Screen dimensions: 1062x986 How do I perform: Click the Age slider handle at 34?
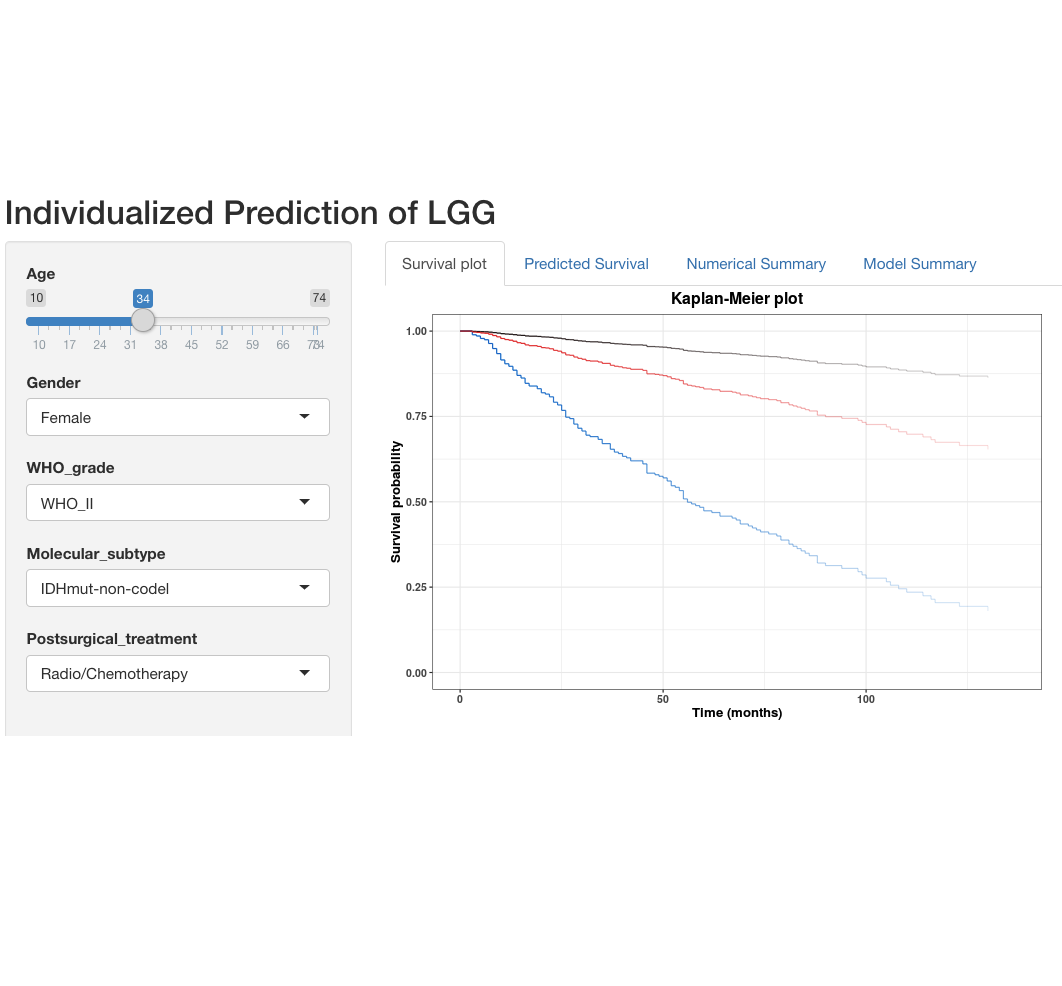click(x=143, y=320)
